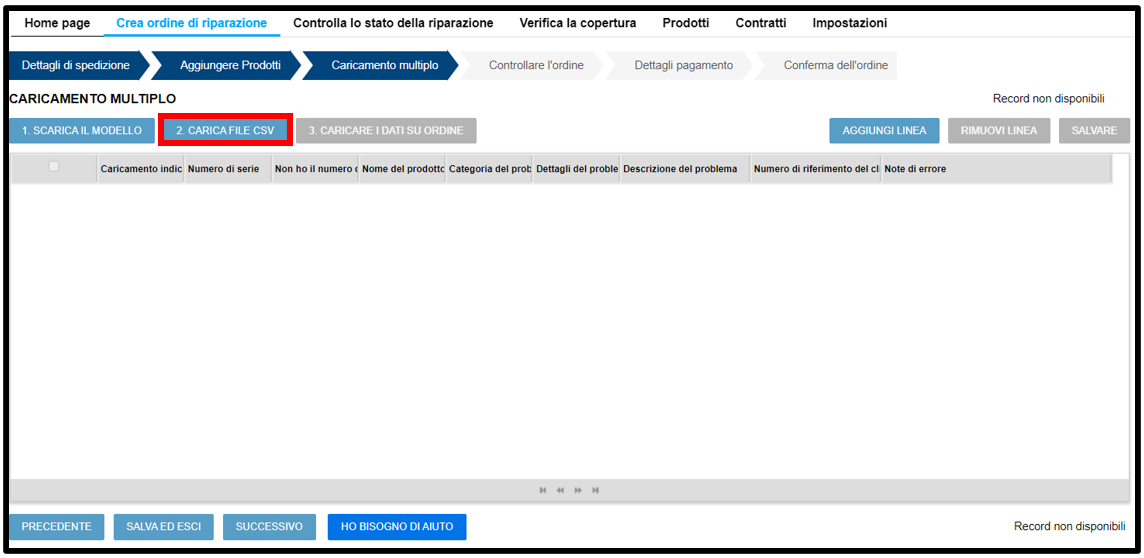Image resolution: width=1144 pixels, height=558 pixels.
Task: Open the Home page tab
Action: (x=57, y=23)
